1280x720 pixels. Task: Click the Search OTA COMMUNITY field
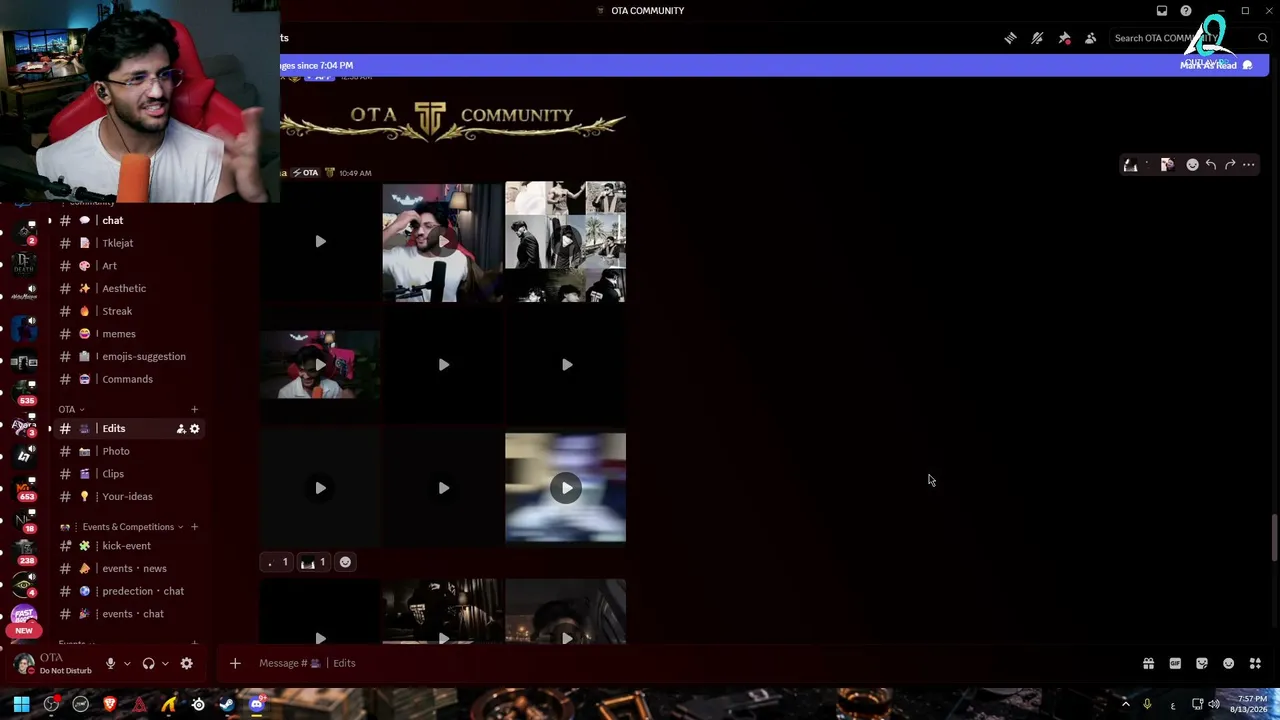click(1189, 38)
